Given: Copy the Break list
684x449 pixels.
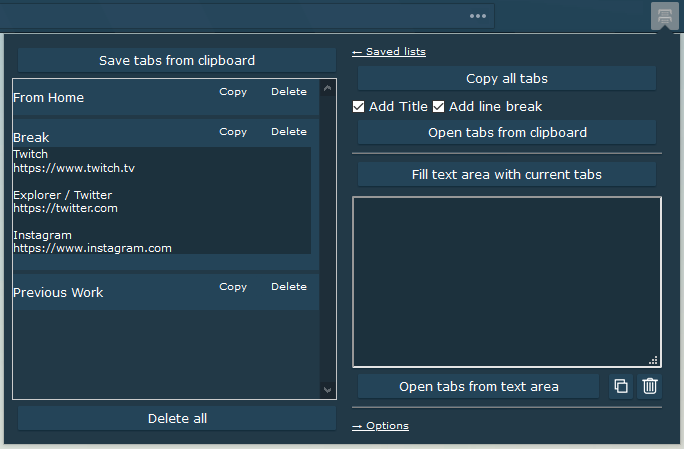Looking at the screenshot, I should [233, 132].
